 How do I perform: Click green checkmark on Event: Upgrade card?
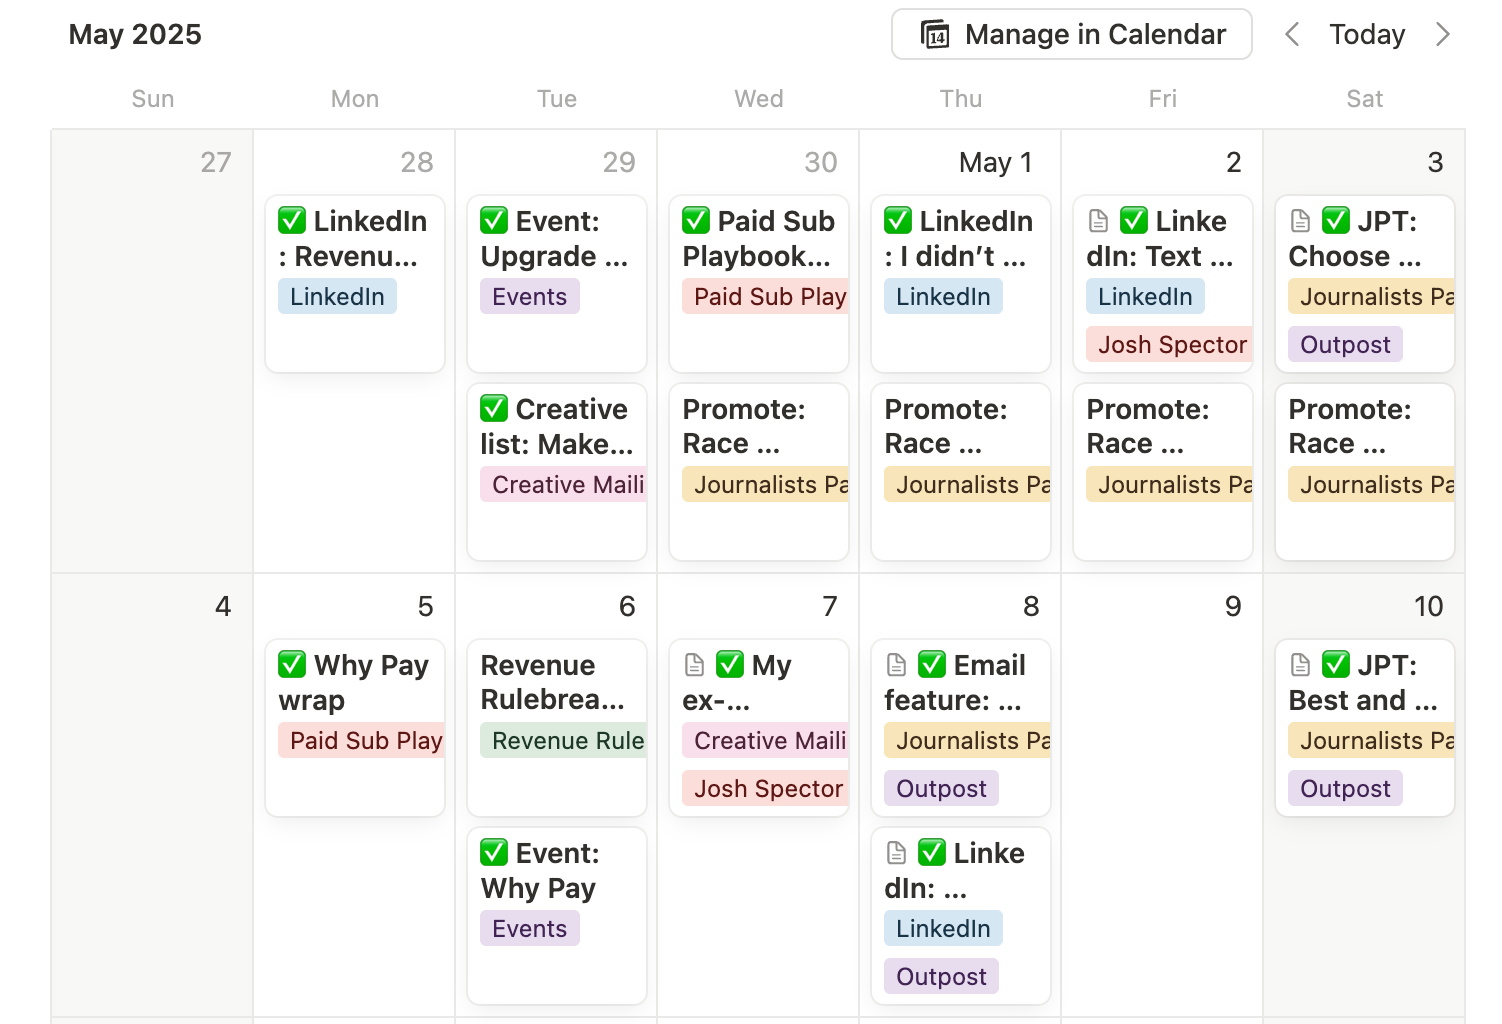pyautogui.click(x=494, y=220)
